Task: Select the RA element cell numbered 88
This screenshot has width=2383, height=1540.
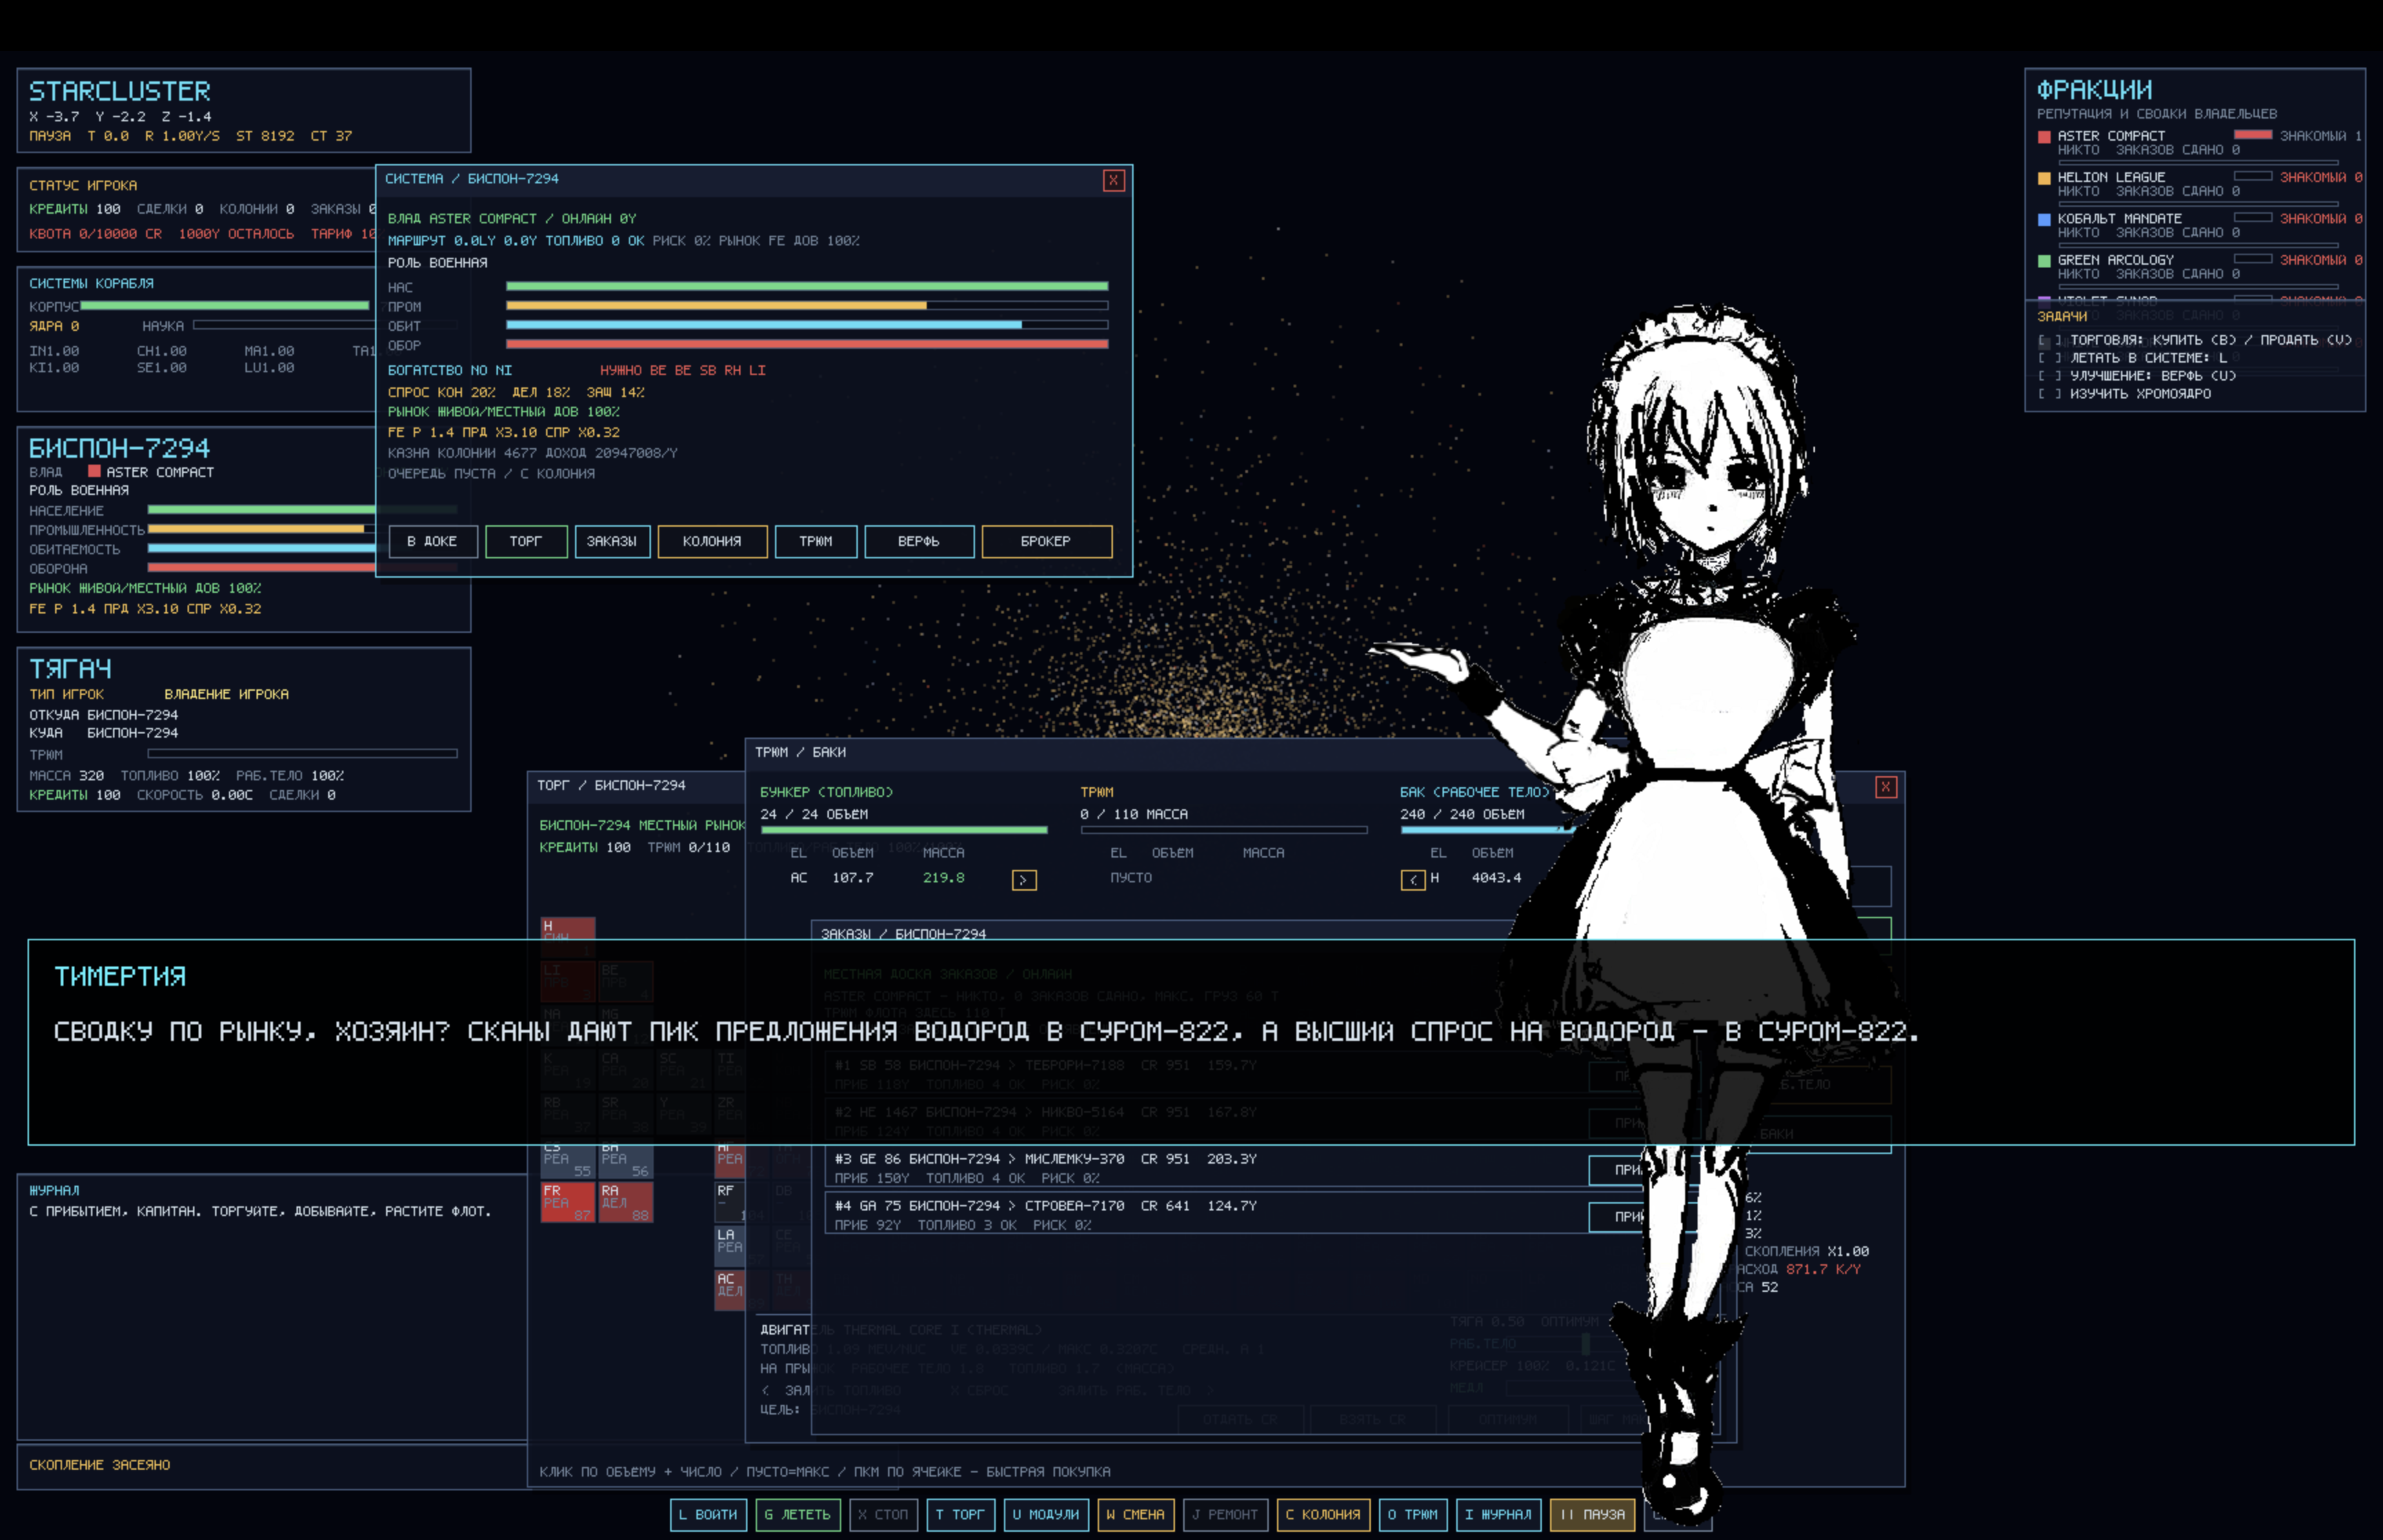Action: click(626, 1202)
